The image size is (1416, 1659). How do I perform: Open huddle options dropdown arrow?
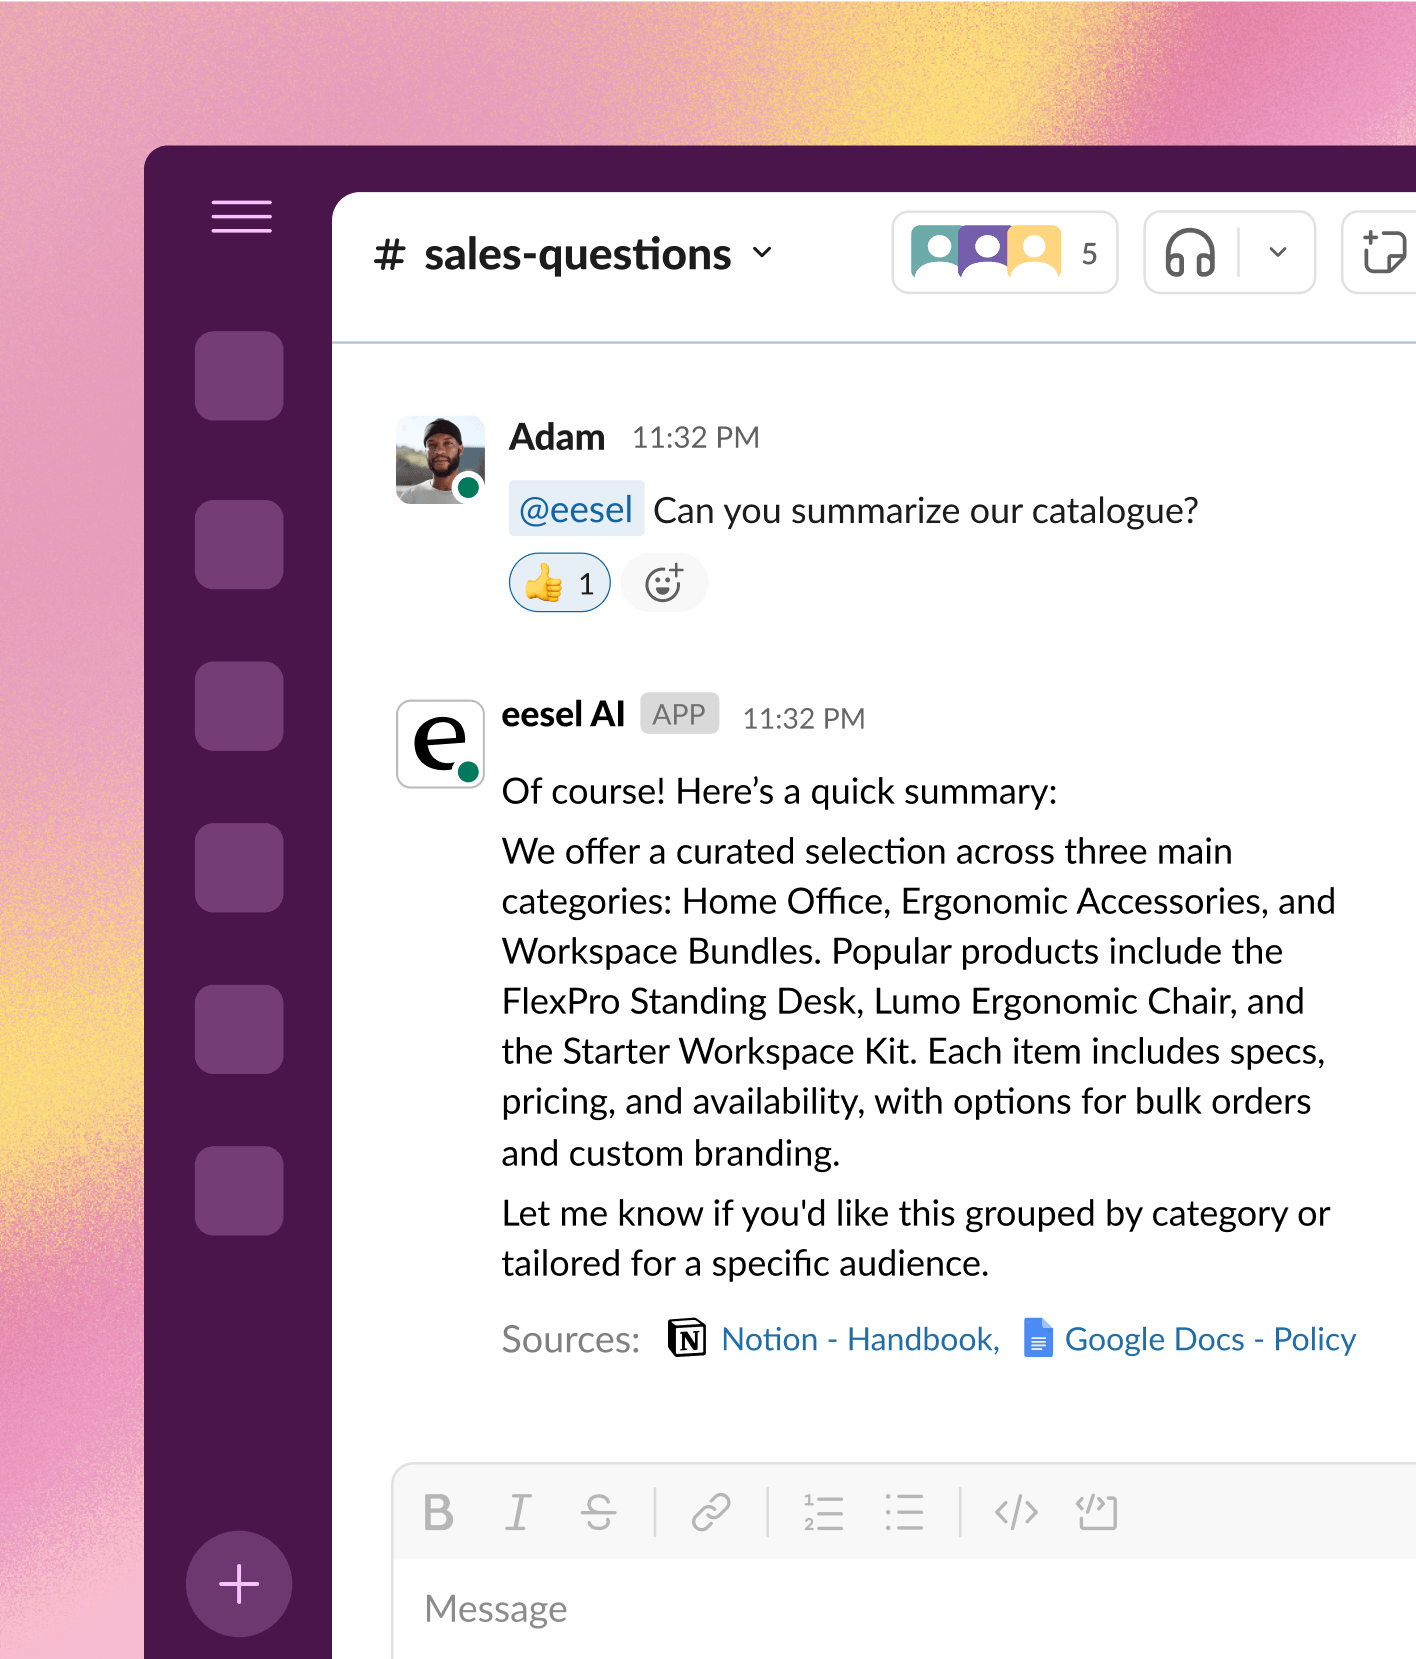pyautogui.click(x=1277, y=253)
